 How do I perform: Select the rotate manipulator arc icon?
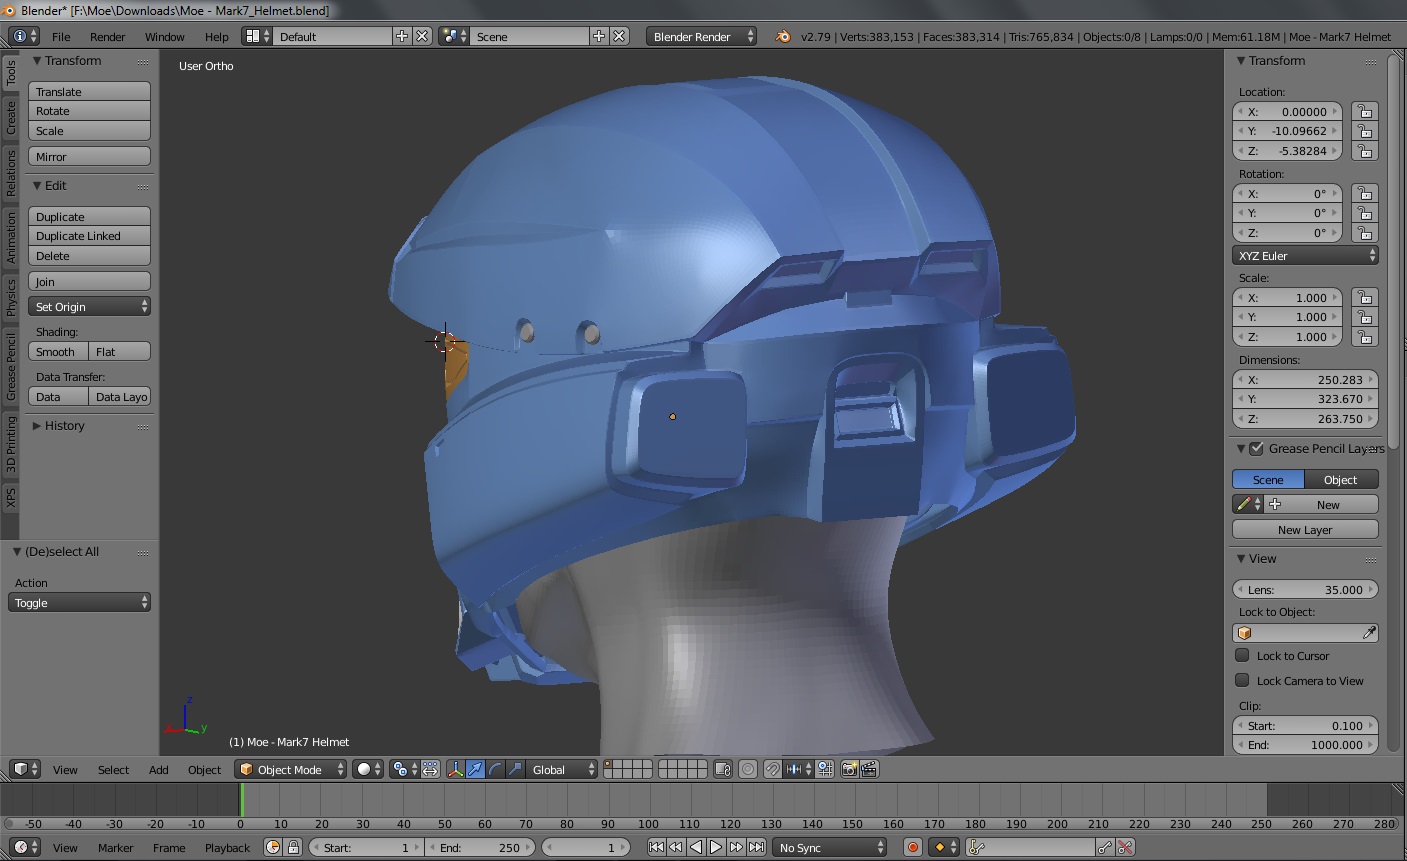(495, 769)
